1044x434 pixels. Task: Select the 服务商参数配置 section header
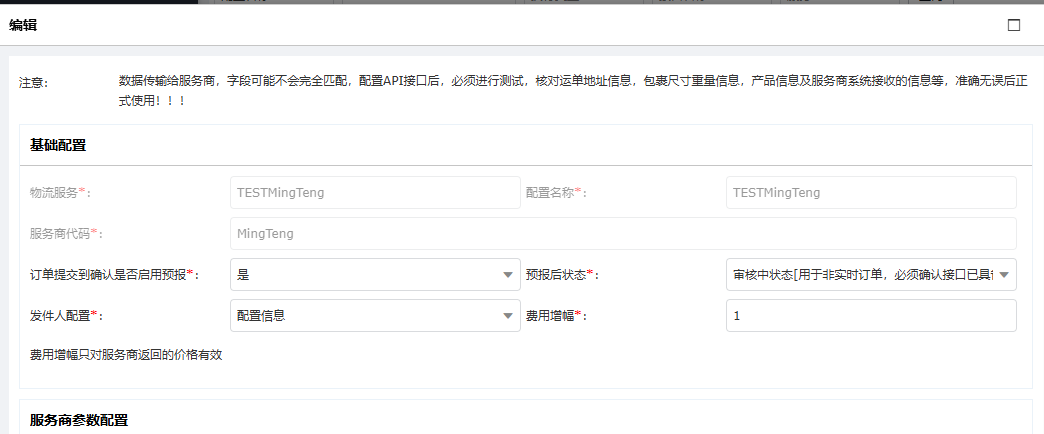[x=79, y=420]
